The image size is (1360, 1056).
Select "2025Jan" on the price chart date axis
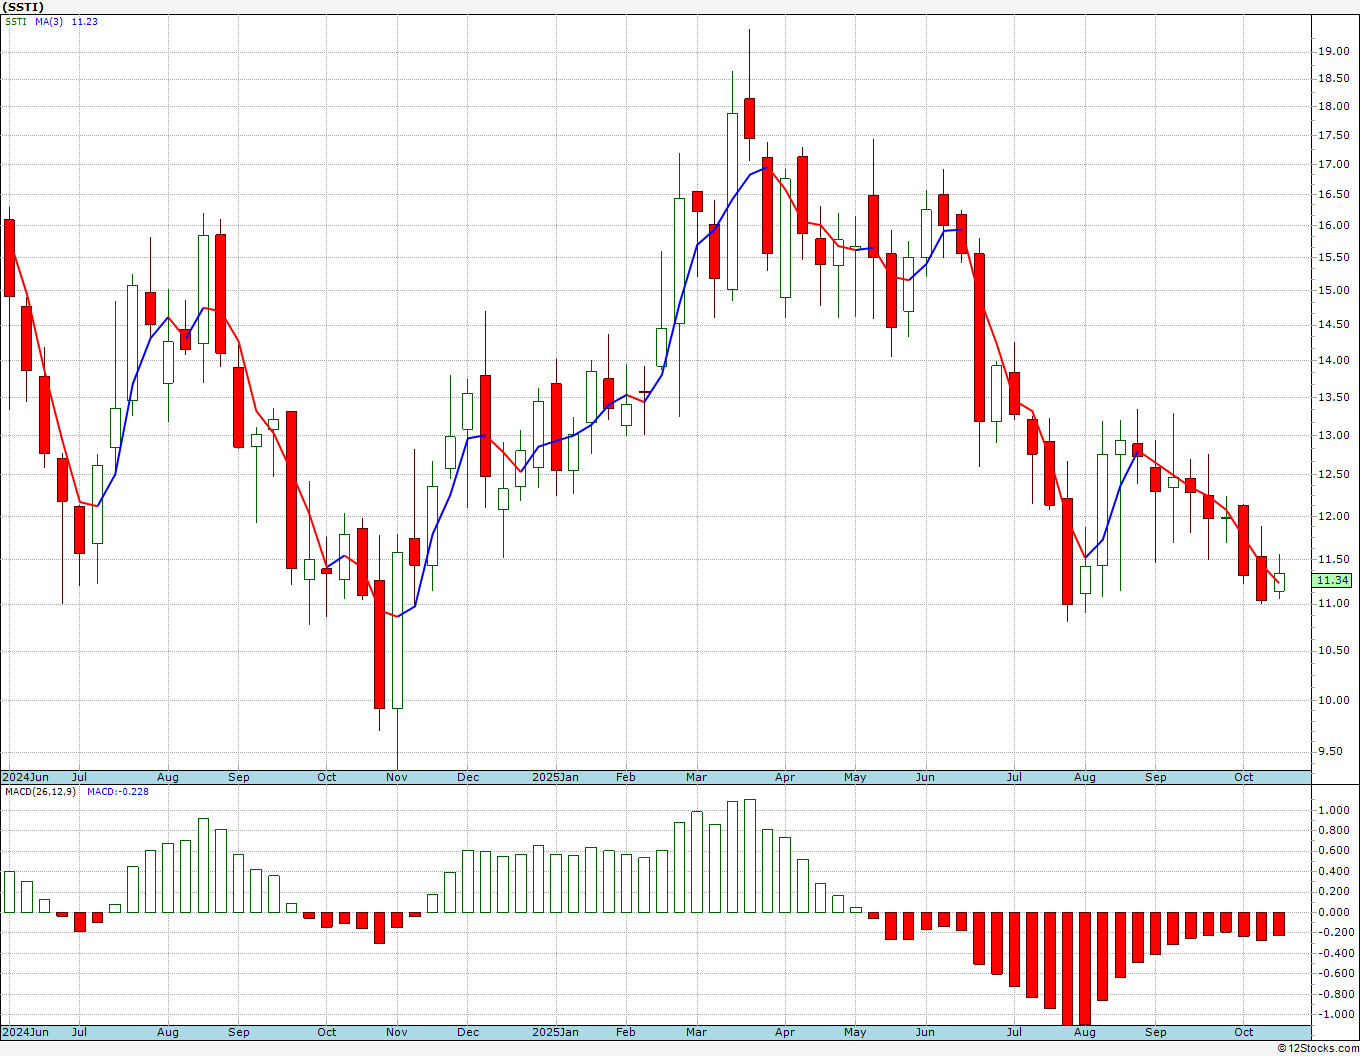pyautogui.click(x=555, y=777)
